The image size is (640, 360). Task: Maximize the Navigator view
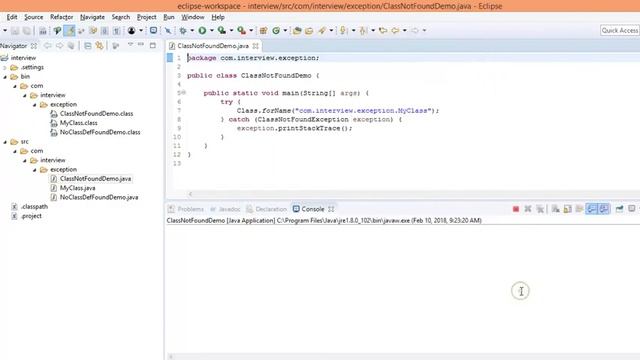(x=153, y=45)
